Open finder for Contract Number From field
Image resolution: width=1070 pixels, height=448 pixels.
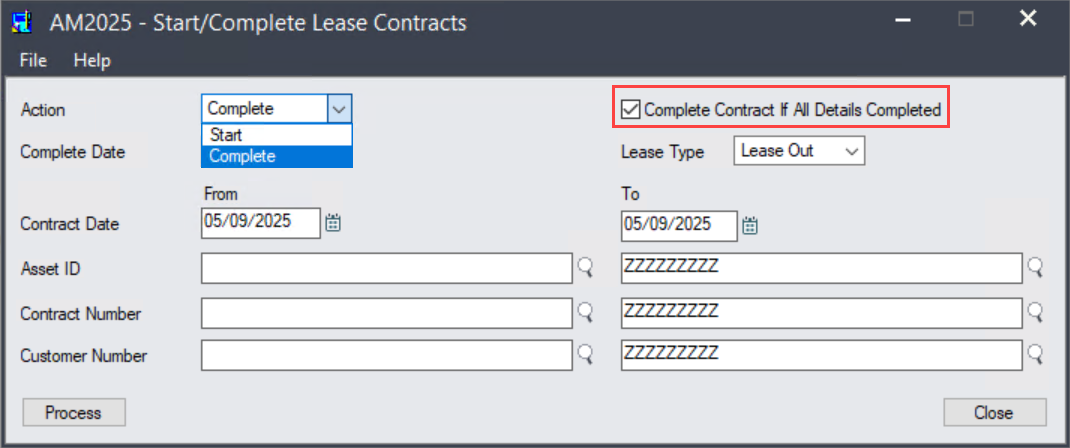[x=585, y=312]
